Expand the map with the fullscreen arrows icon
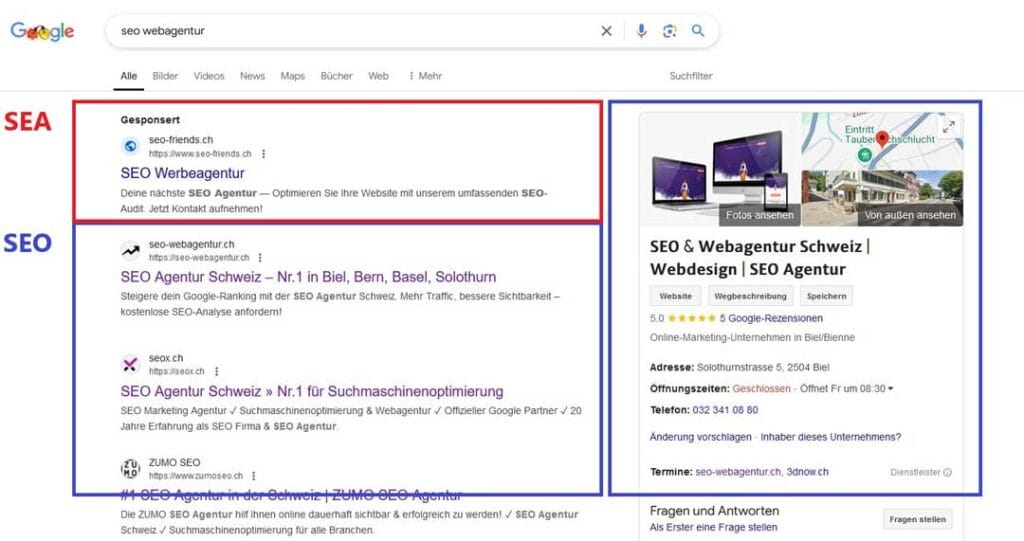This screenshot has height=541, width=1024. [x=949, y=126]
